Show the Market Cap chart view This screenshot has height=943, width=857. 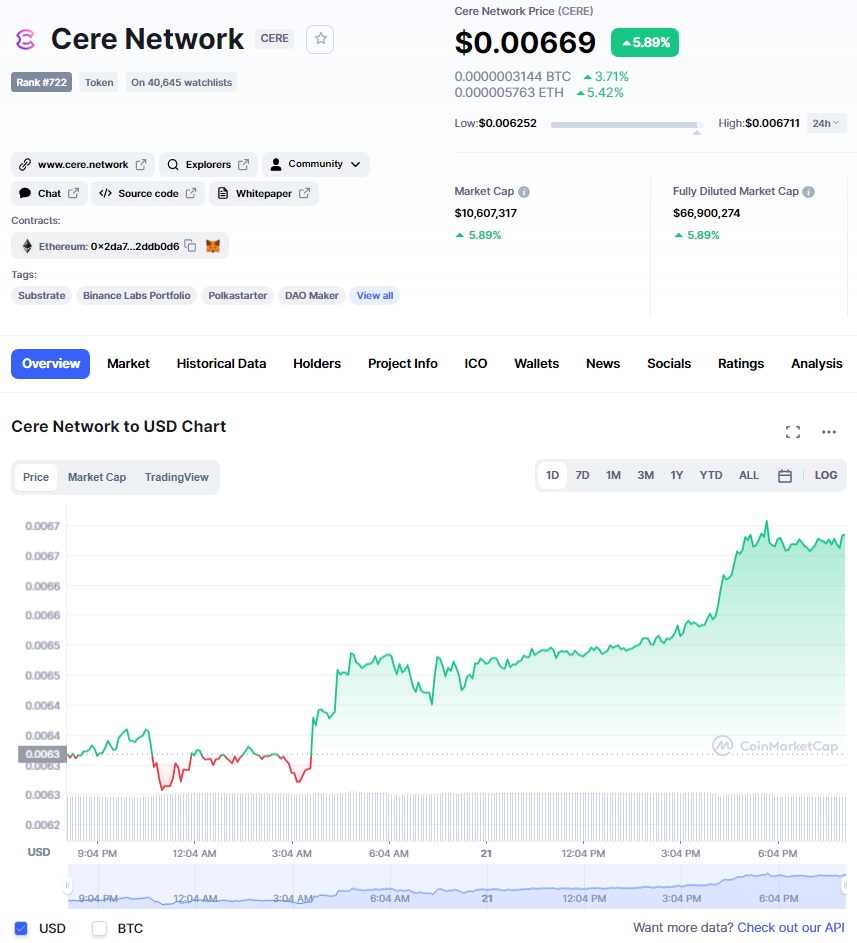coord(97,478)
